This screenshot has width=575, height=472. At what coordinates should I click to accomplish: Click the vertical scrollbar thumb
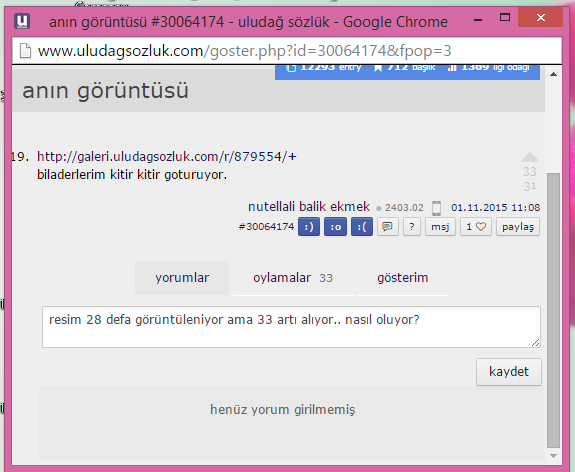click(553, 311)
